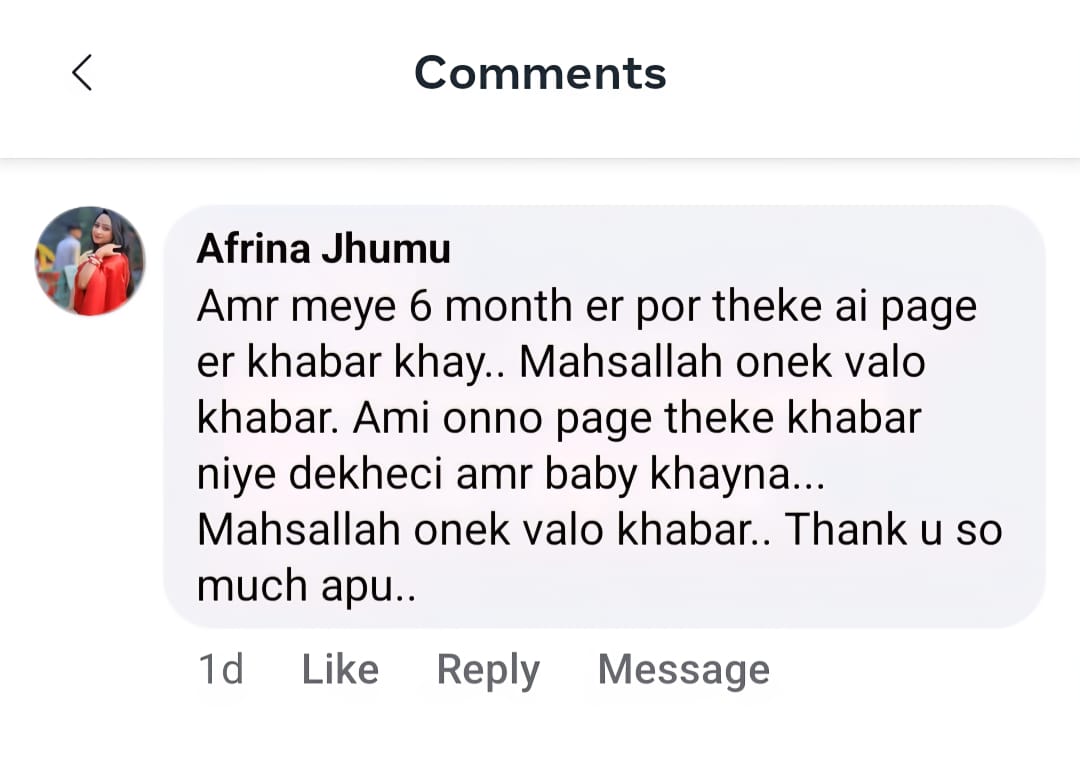Tap the Afrina Jhumu commenter name
The height and width of the screenshot is (771, 1080).
(x=323, y=249)
